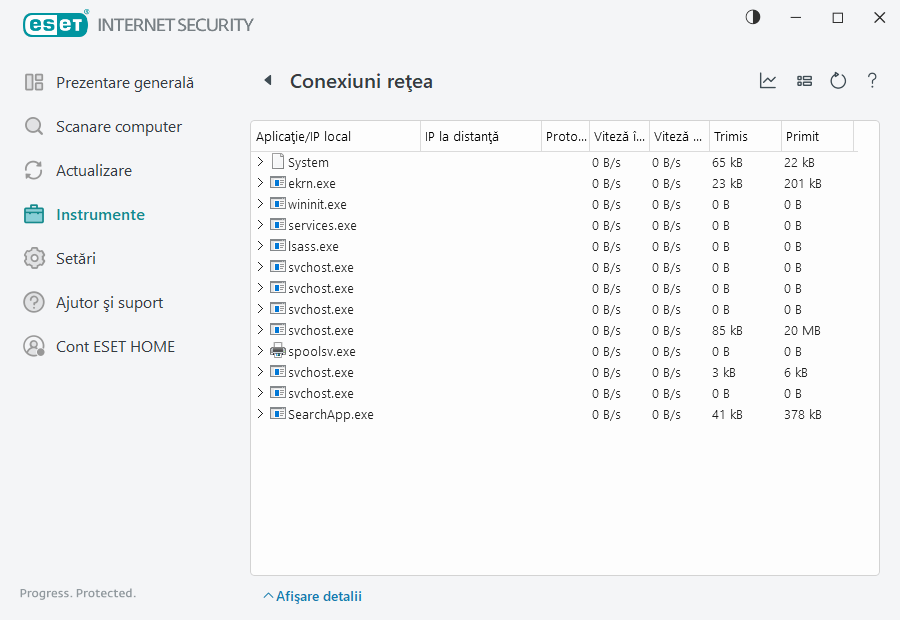Image resolution: width=900 pixels, height=620 pixels.
Task: Refresh the network connections list
Action: click(838, 81)
